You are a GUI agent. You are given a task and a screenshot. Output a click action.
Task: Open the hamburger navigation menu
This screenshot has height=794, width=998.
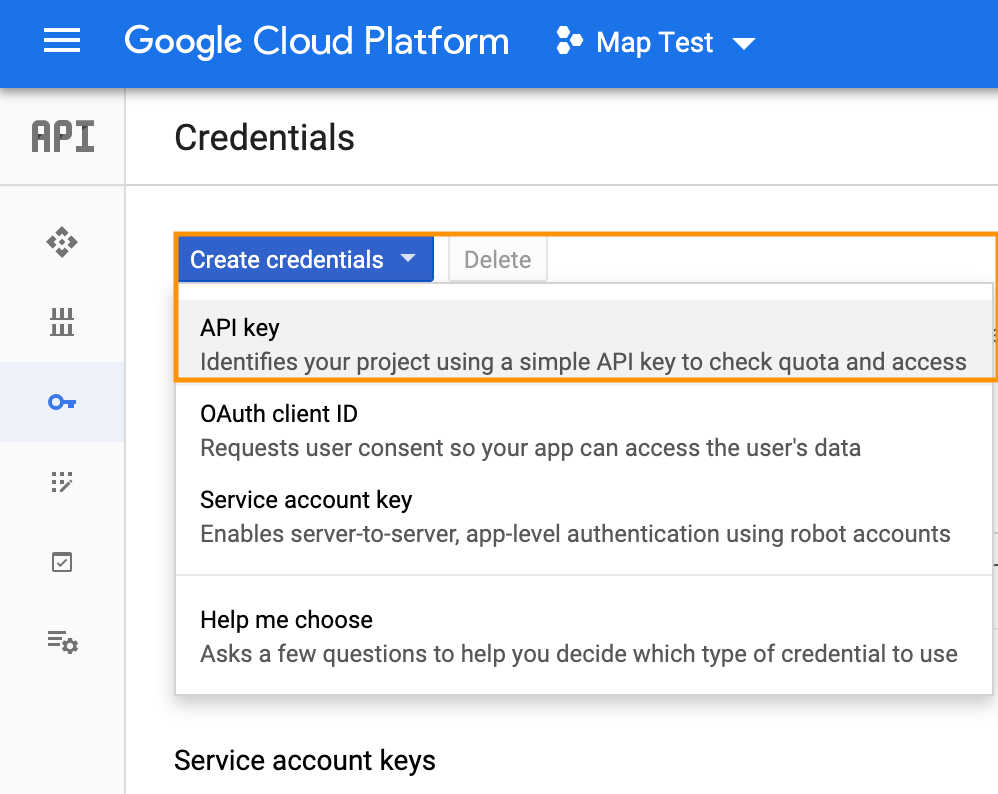click(62, 41)
